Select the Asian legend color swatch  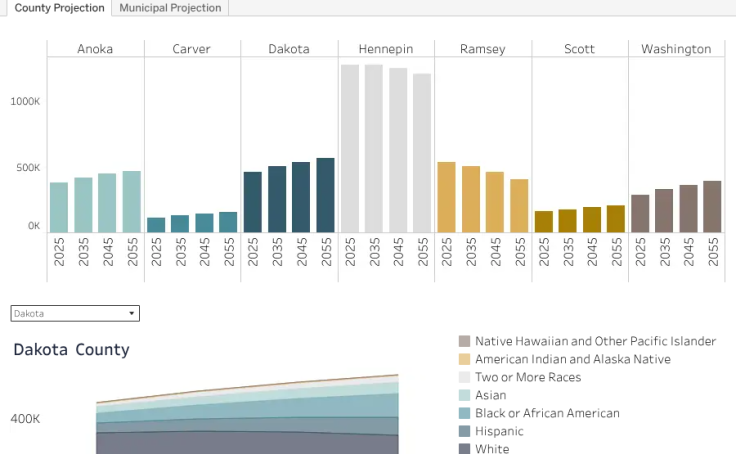click(x=464, y=395)
